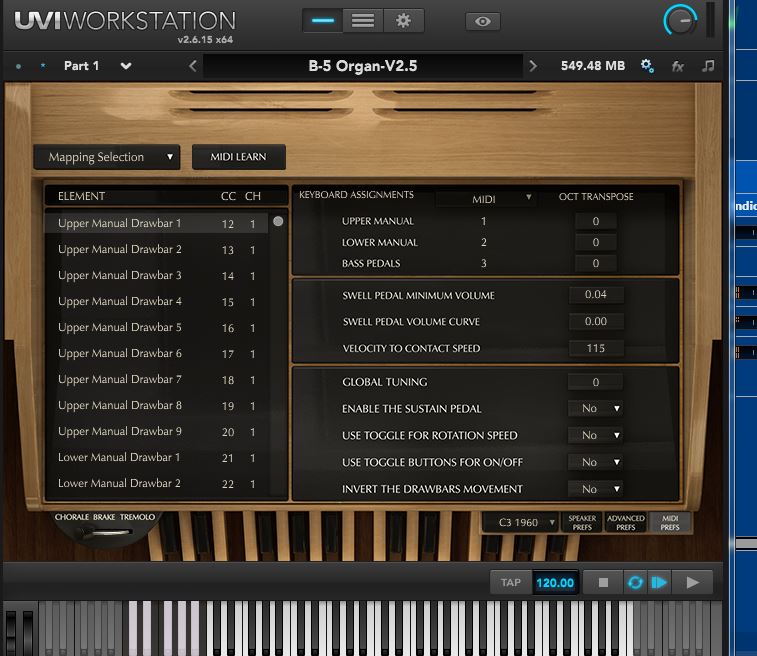This screenshot has height=656, width=757.
Task: Switch to MIDI Prefs tab
Action: 670,523
